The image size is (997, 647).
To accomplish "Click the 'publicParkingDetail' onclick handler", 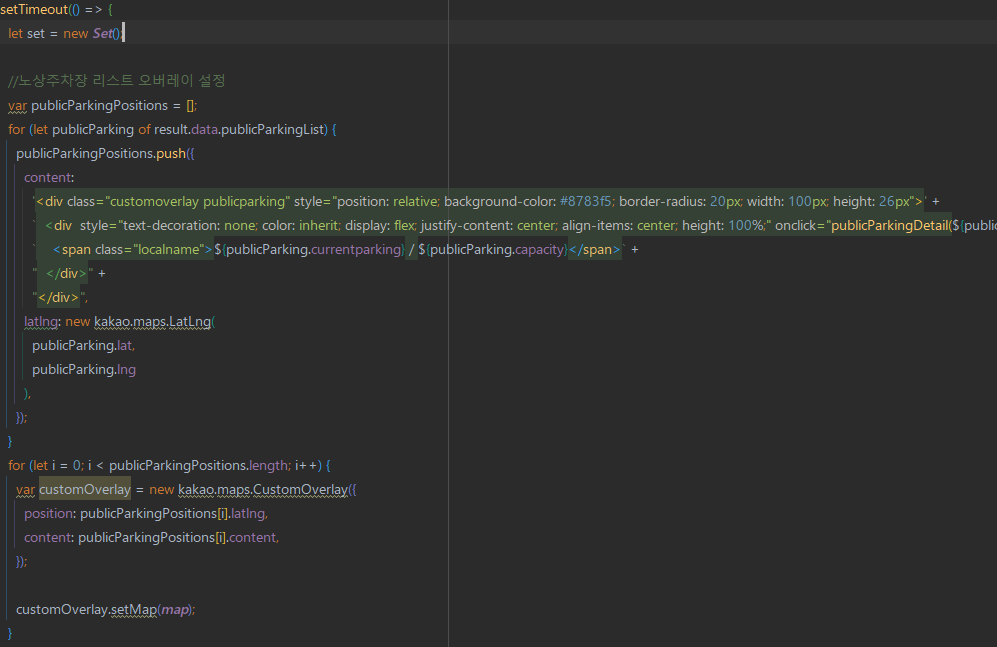I will (890, 226).
